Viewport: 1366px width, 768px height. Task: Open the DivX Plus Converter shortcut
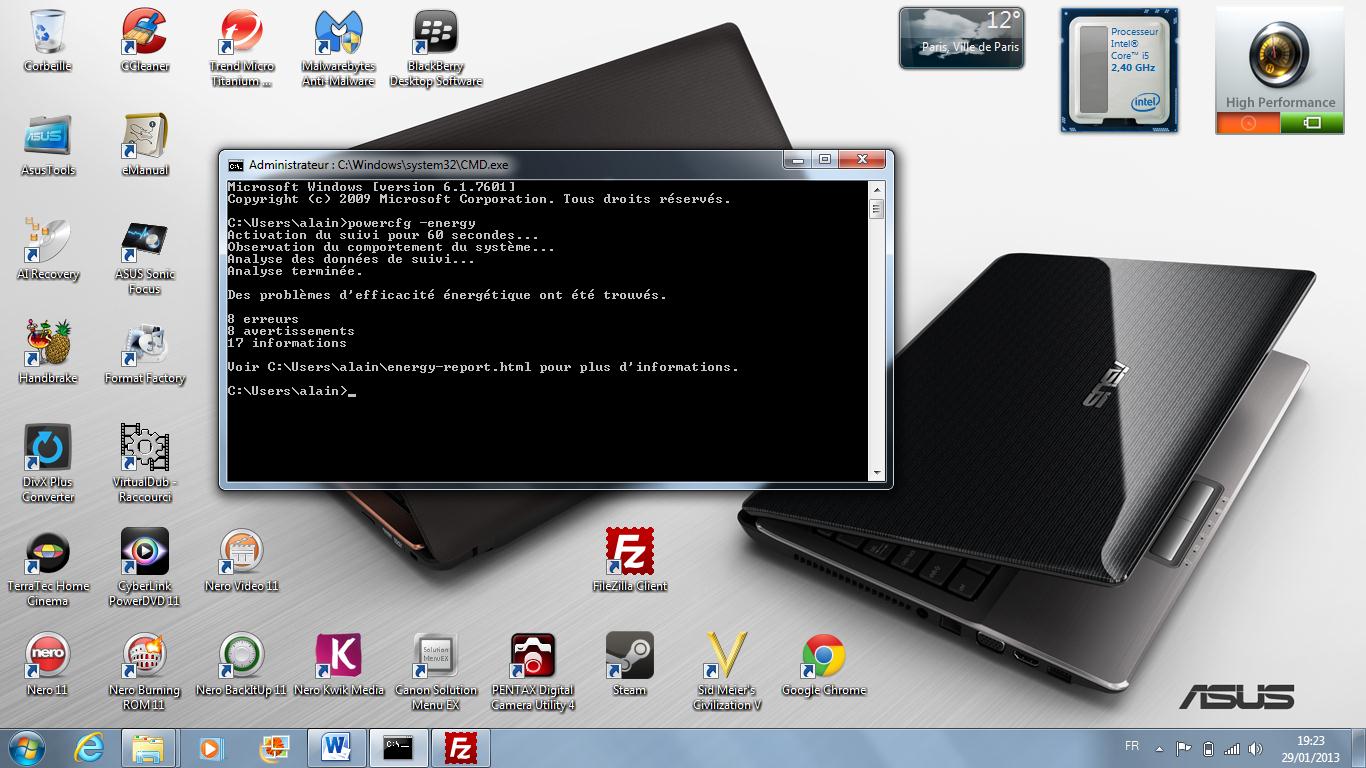tap(48, 464)
